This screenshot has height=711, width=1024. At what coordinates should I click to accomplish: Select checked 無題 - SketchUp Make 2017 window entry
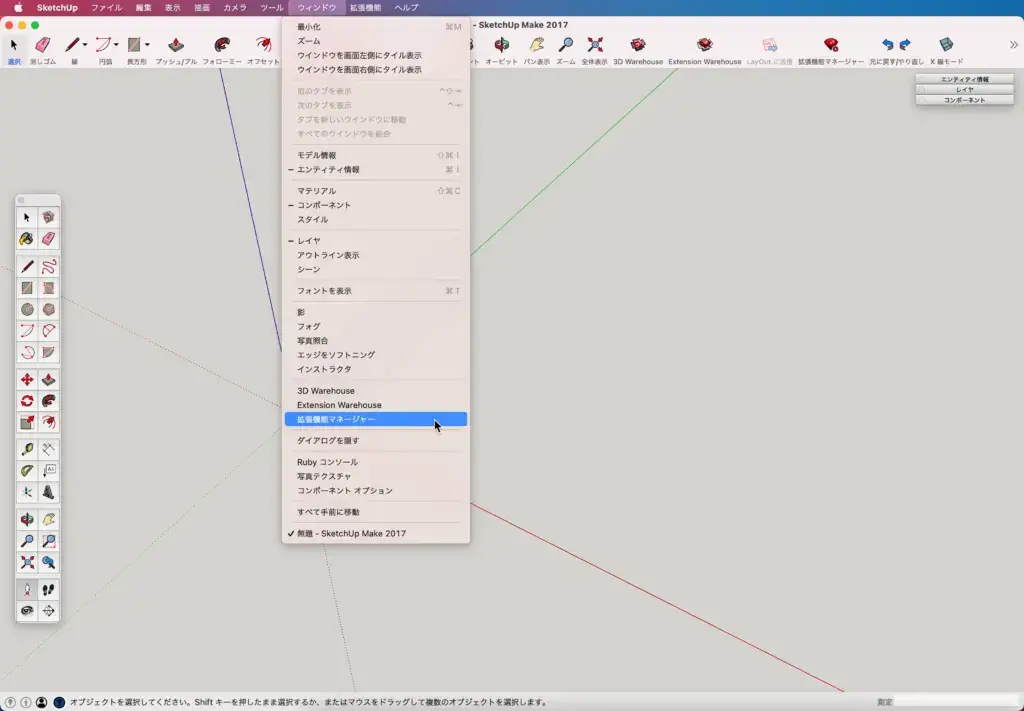(376, 533)
